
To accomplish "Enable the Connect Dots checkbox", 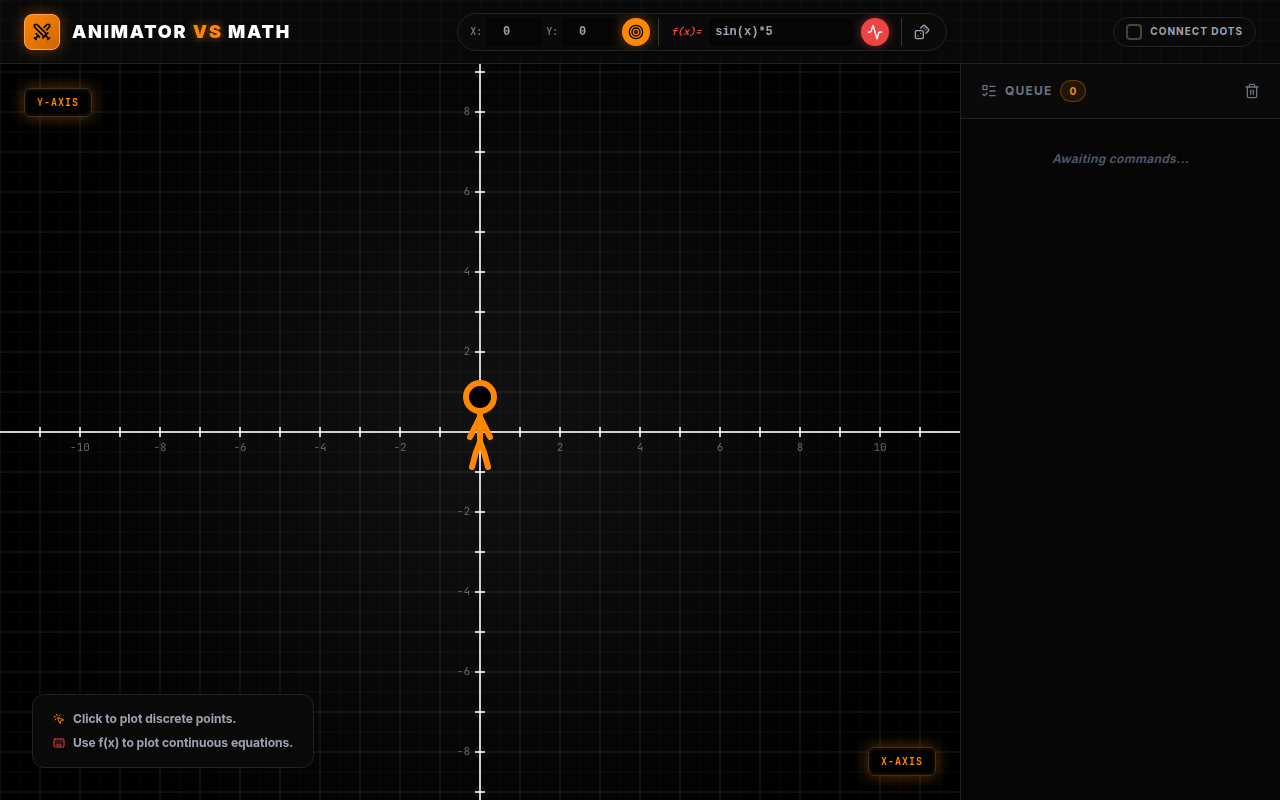I will (x=1134, y=32).
